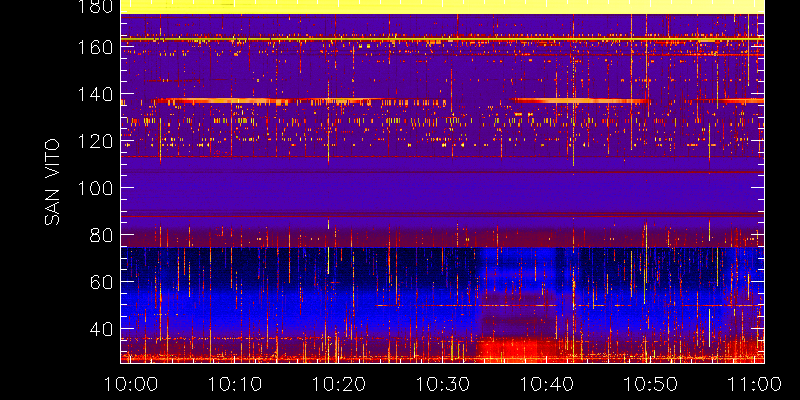
Task: Click the 10:50 time axis label
Action: click(653, 384)
